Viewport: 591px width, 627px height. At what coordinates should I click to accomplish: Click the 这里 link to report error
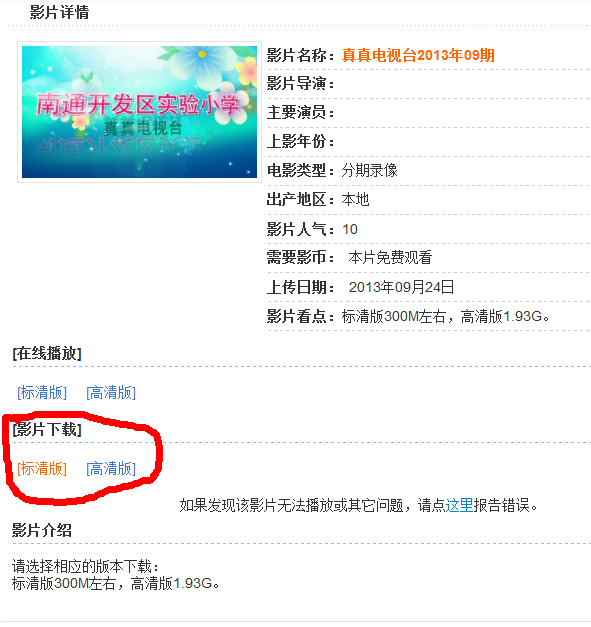[459, 505]
